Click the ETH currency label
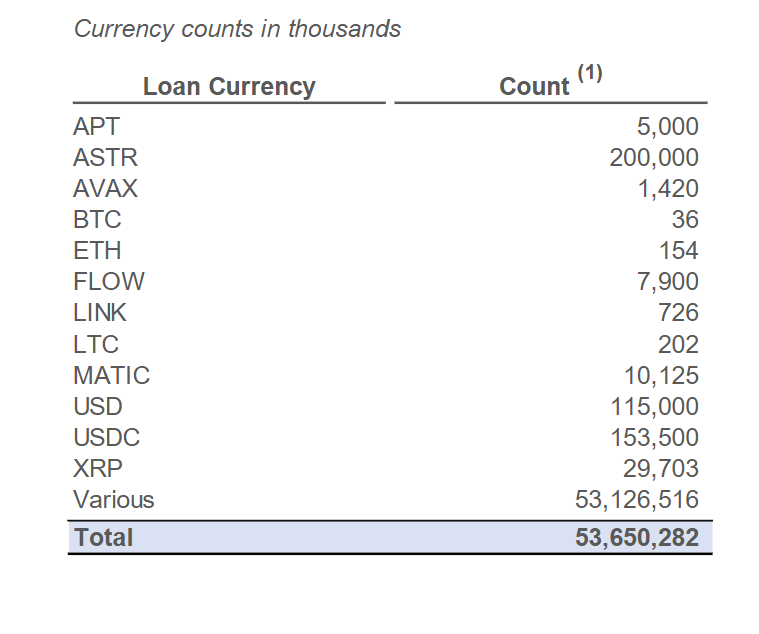The image size is (759, 634). pyautogui.click(x=97, y=251)
